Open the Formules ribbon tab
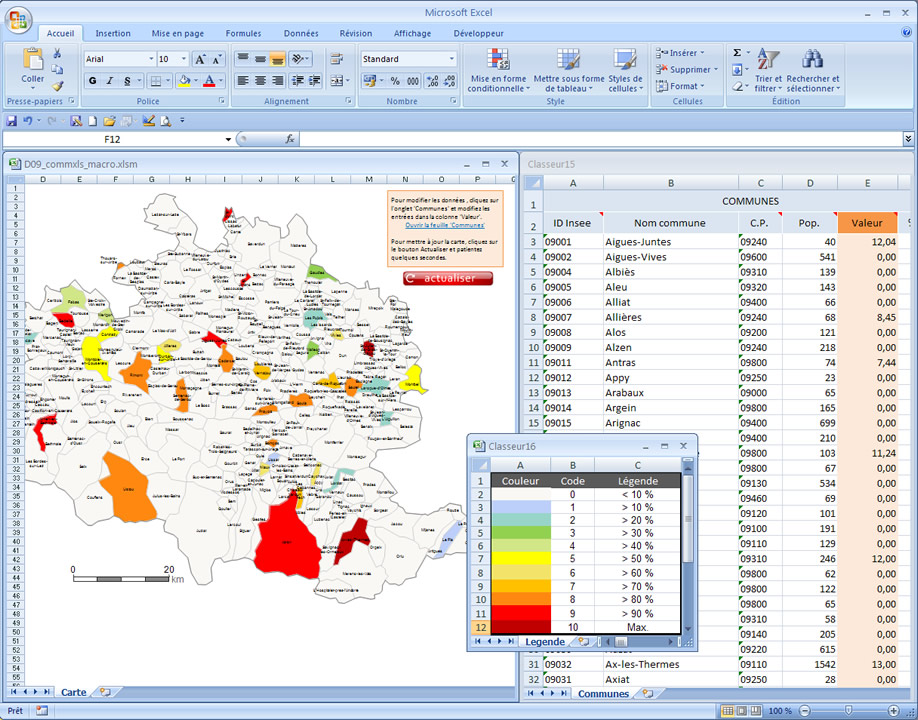This screenshot has width=918, height=720. click(244, 33)
